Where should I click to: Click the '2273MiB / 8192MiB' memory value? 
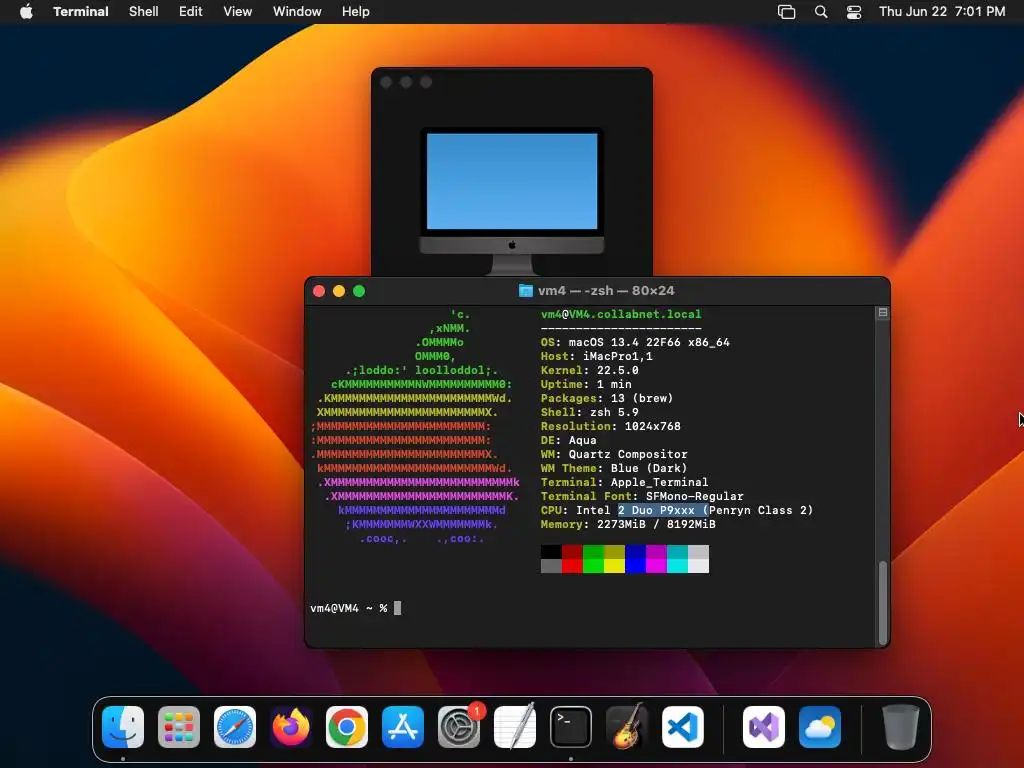656,524
